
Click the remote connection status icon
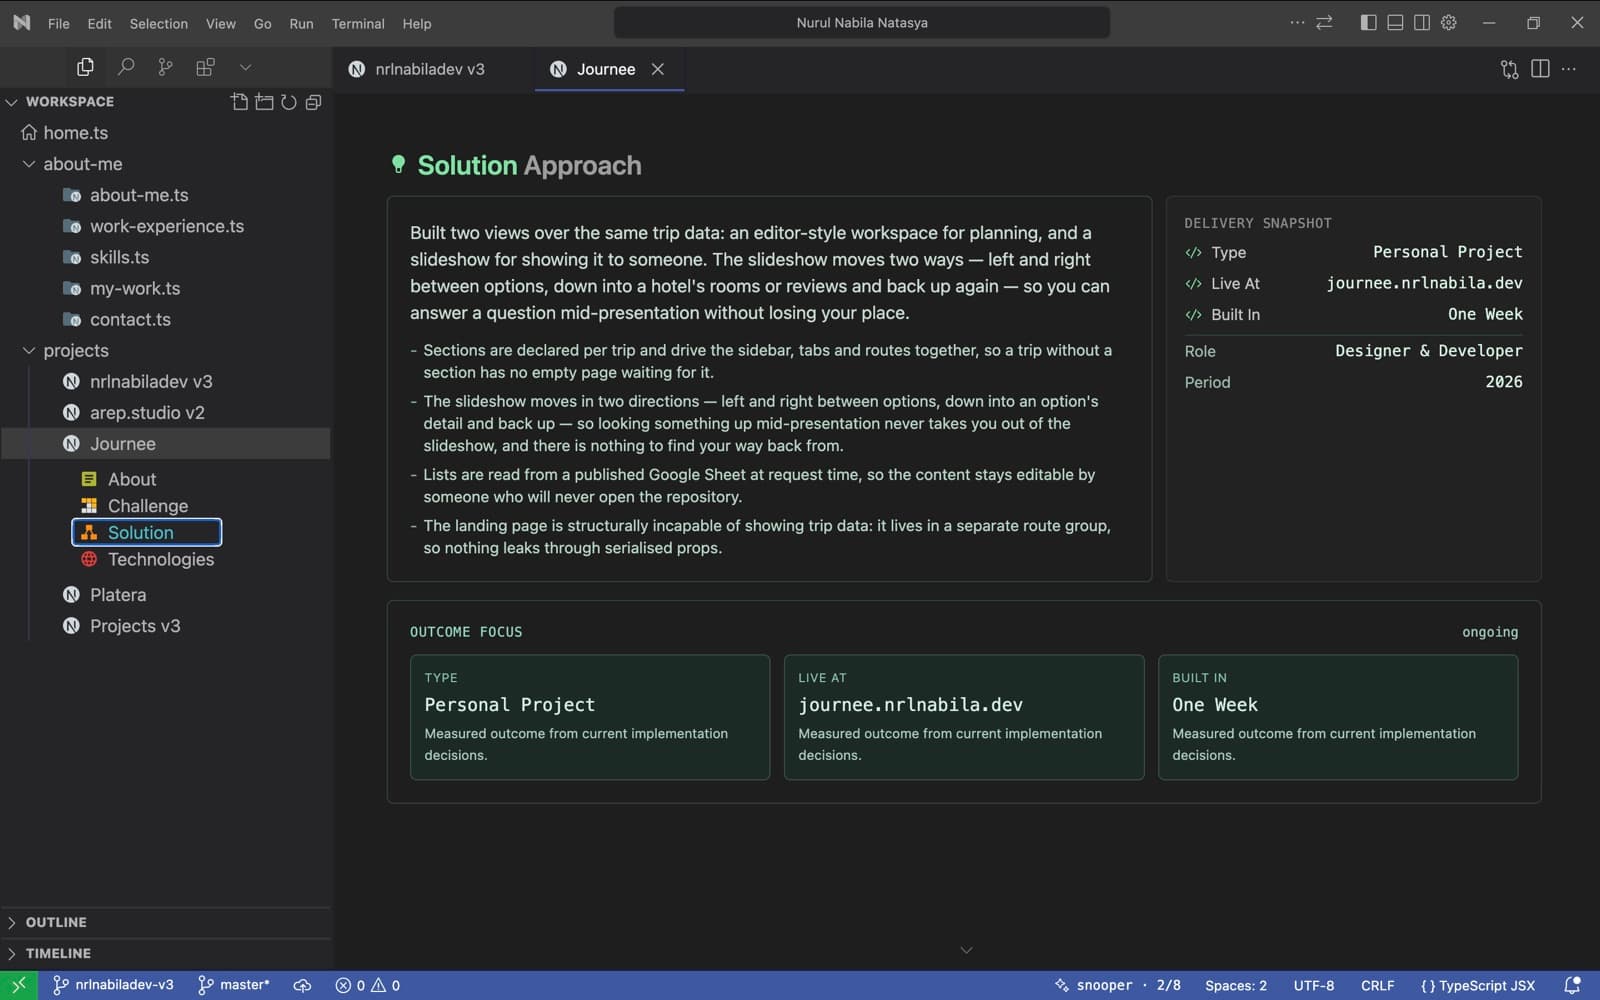coord(19,985)
